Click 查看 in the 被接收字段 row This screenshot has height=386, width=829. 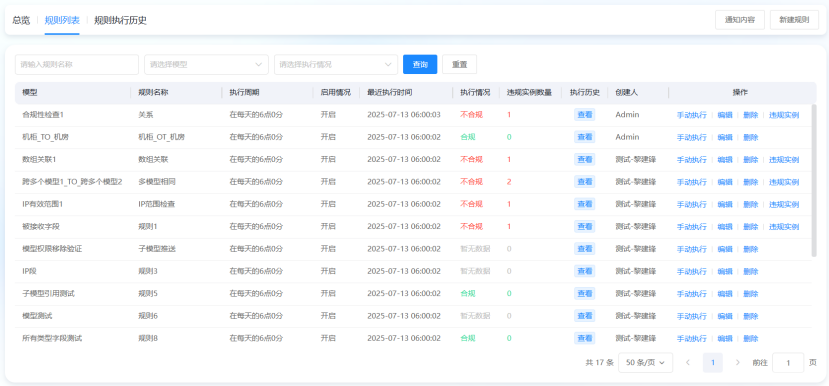[584, 226]
